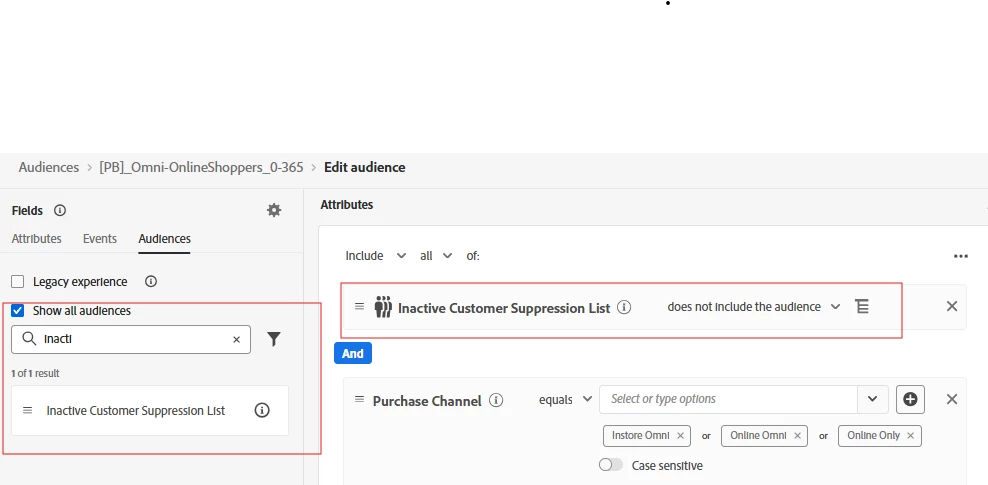This screenshot has height=485, width=988.
Task: Click the drag handle of Purchase Channel rule
Action: [x=359, y=399]
